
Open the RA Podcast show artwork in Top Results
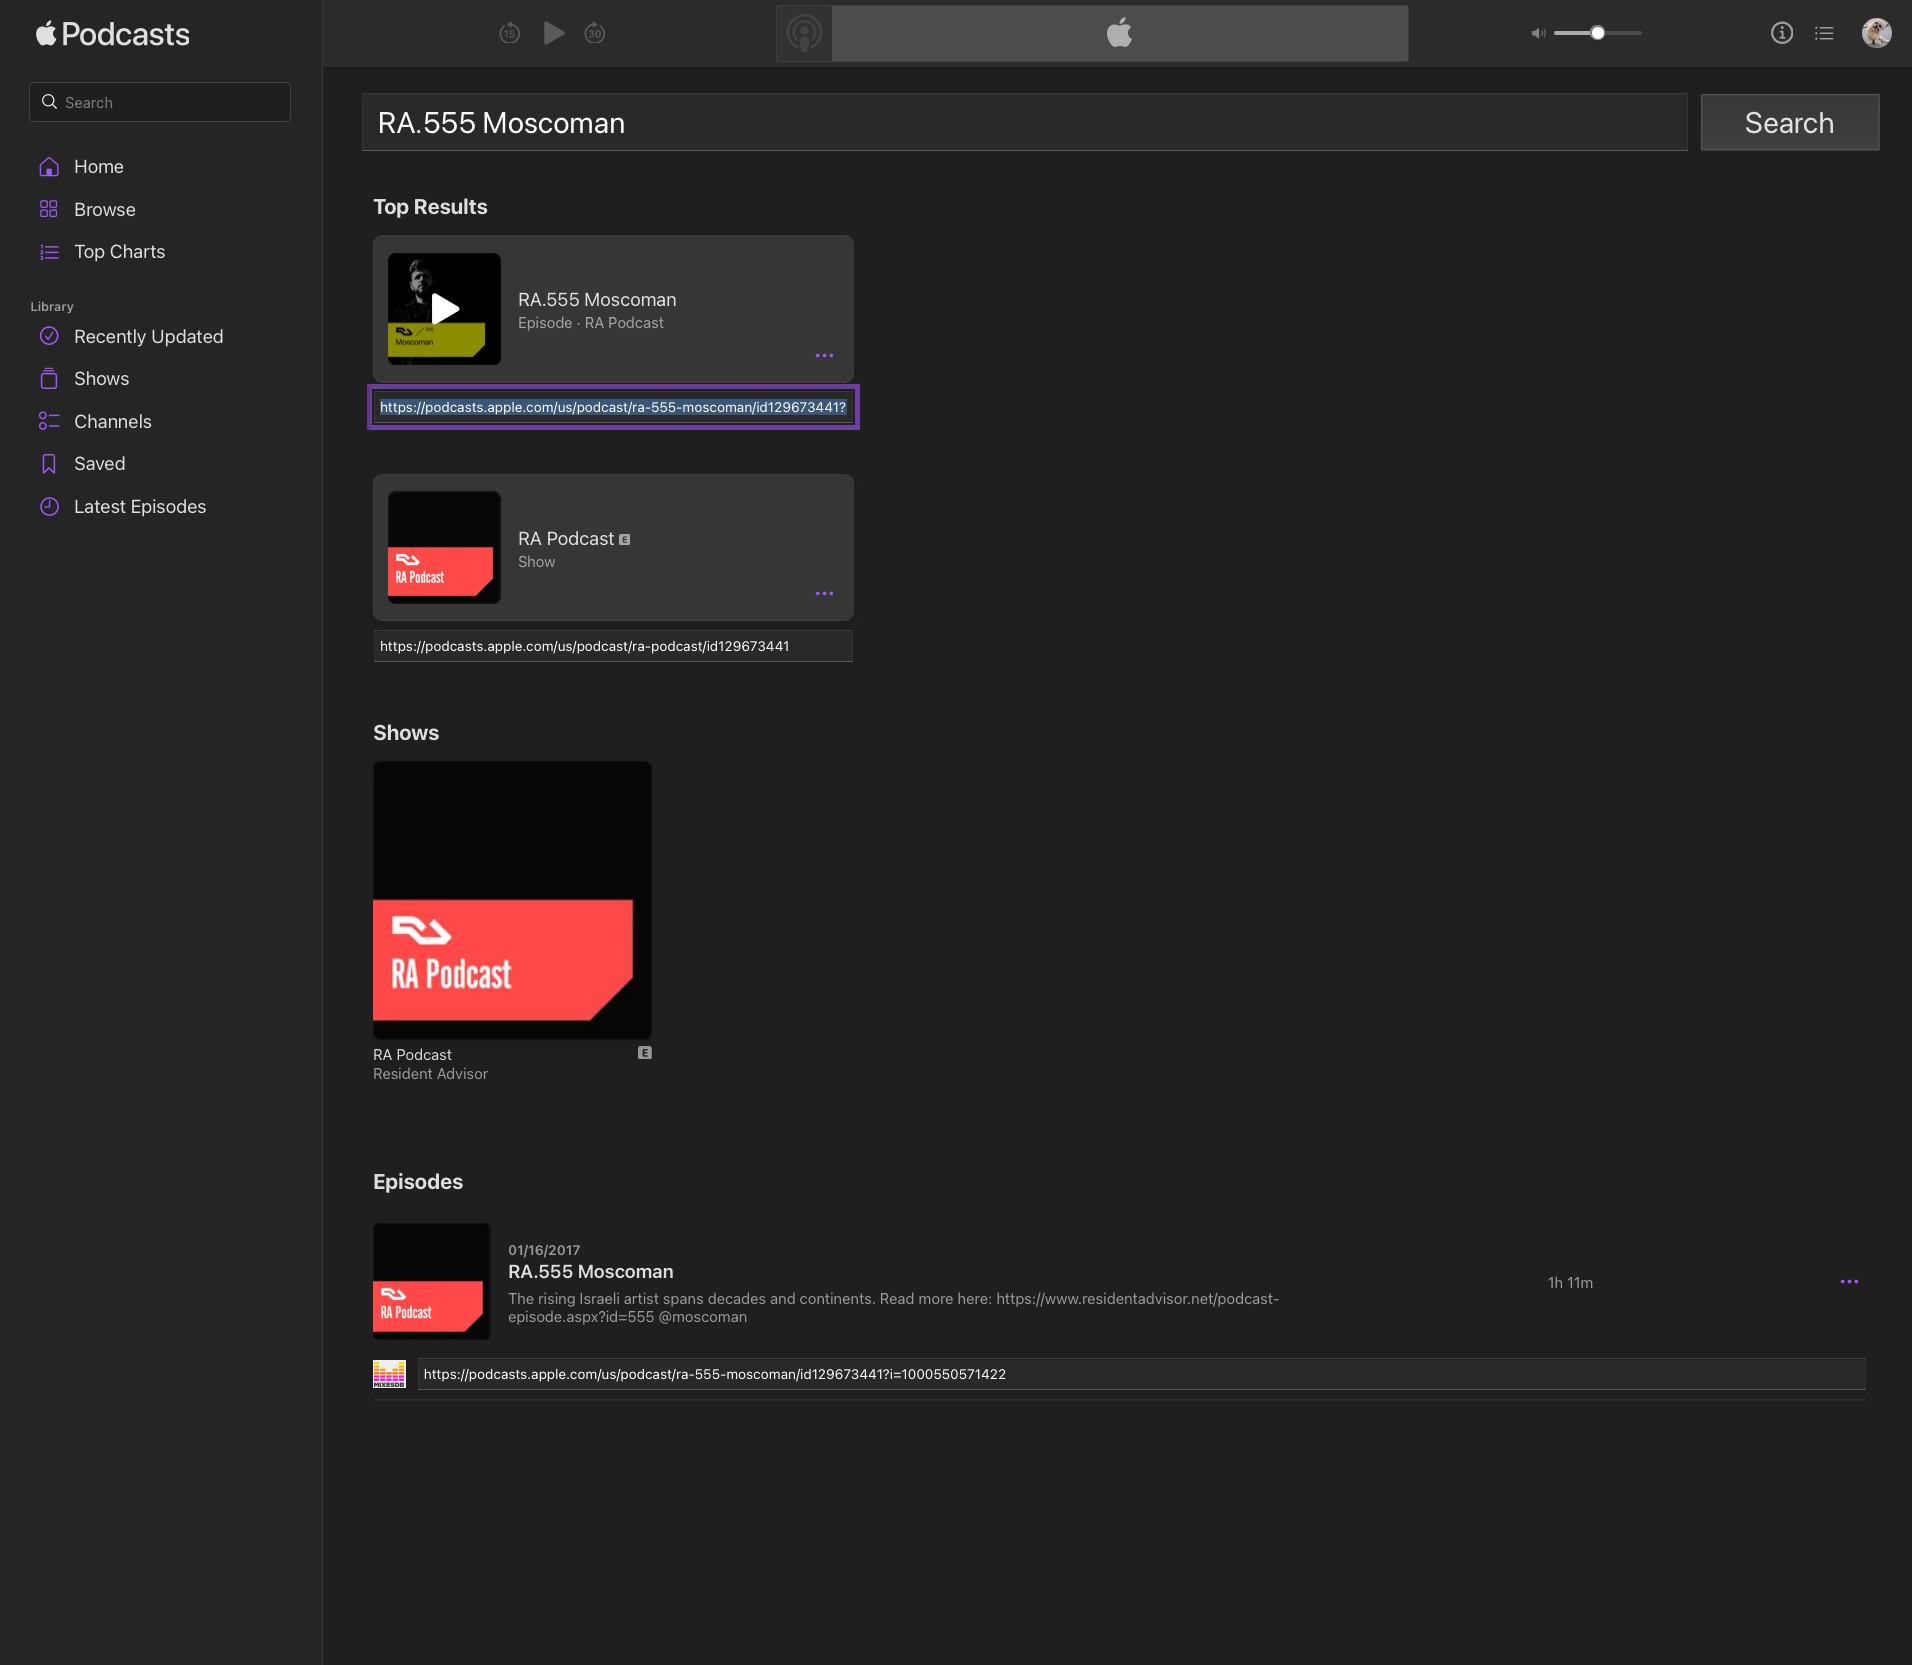pyautogui.click(x=444, y=547)
